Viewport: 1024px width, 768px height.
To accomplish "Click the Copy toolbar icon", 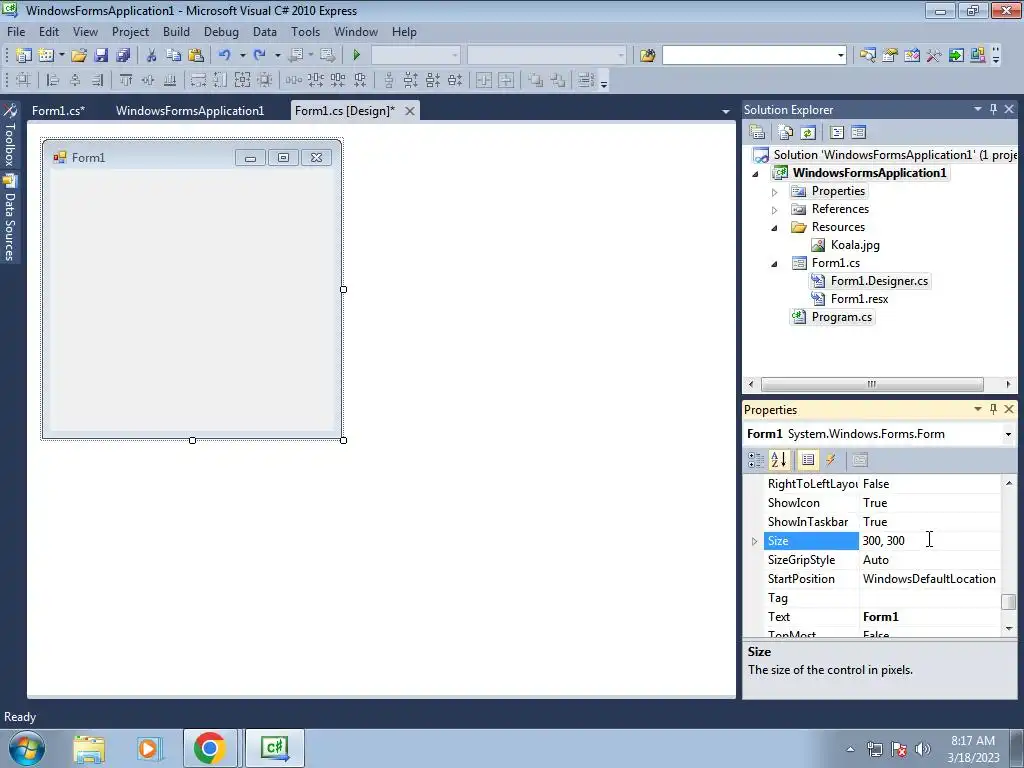I will [173, 56].
